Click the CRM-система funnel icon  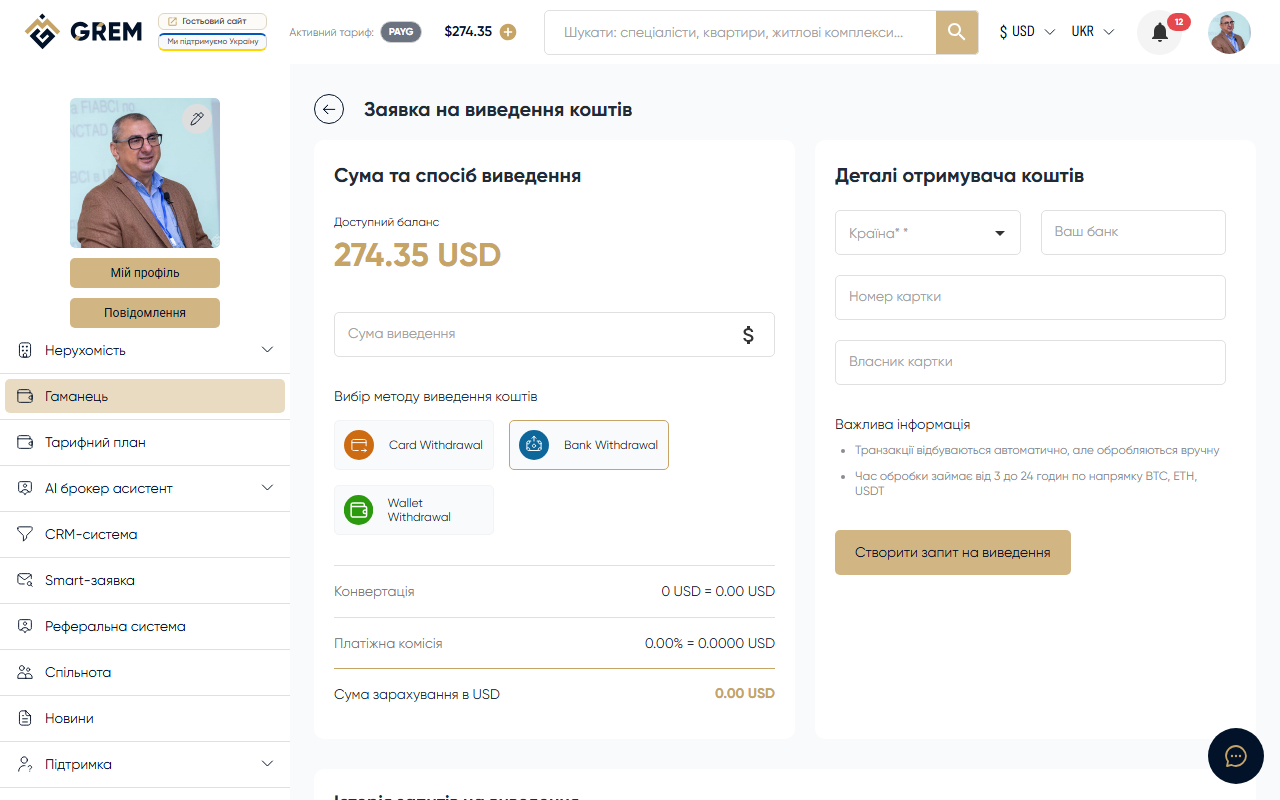click(x=22, y=534)
